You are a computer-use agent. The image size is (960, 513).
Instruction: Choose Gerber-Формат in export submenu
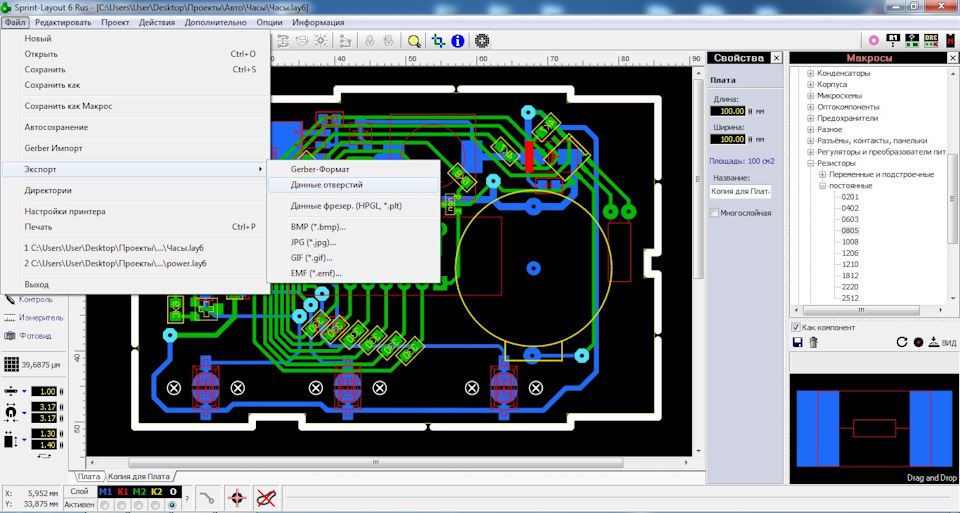point(353,169)
